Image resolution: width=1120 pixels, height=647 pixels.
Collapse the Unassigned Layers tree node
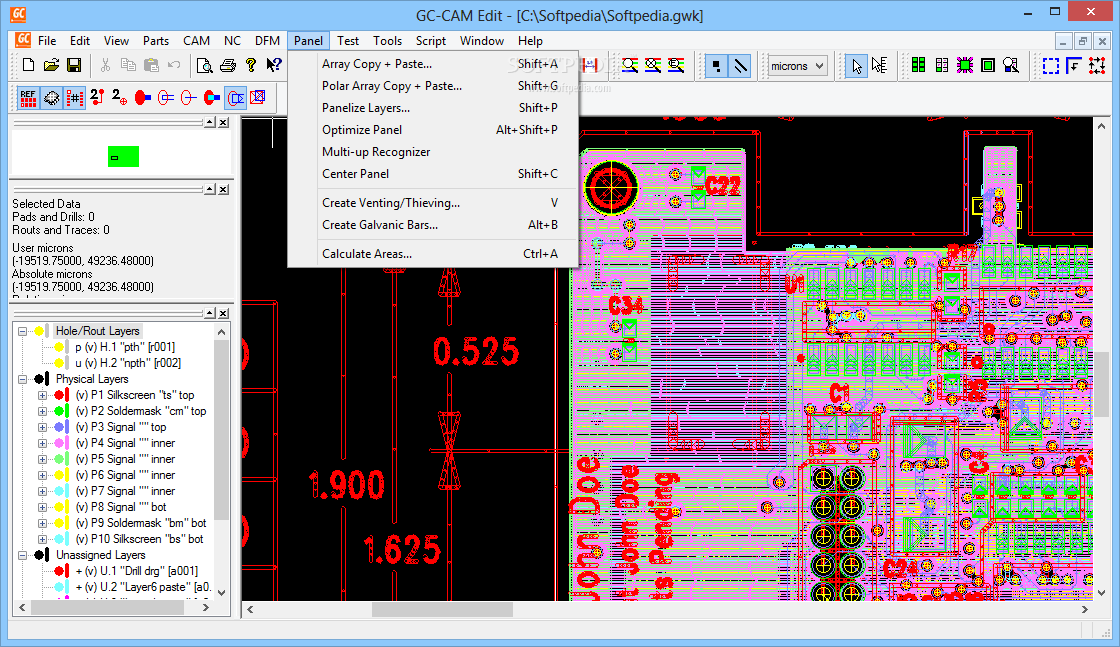(x=22, y=555)
